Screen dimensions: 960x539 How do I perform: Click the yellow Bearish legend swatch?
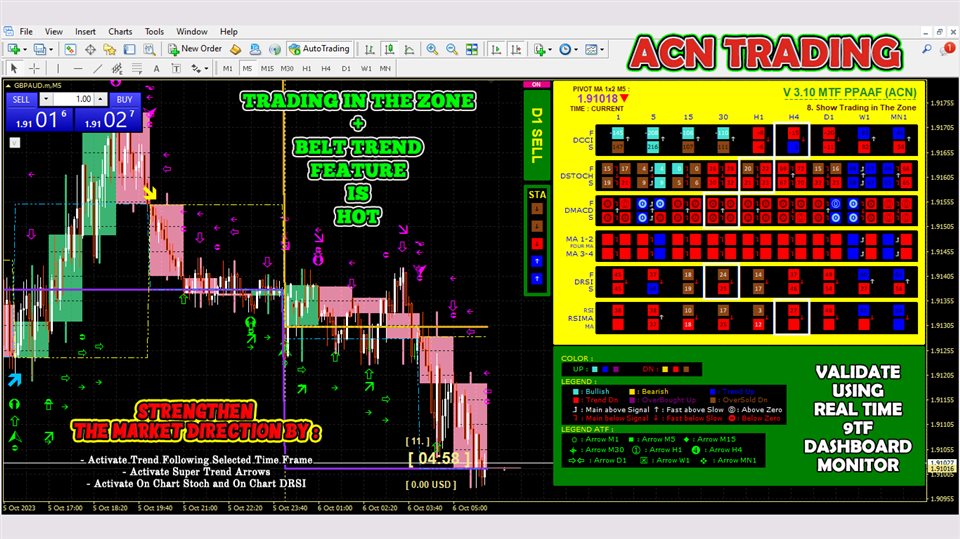point(632,391)
